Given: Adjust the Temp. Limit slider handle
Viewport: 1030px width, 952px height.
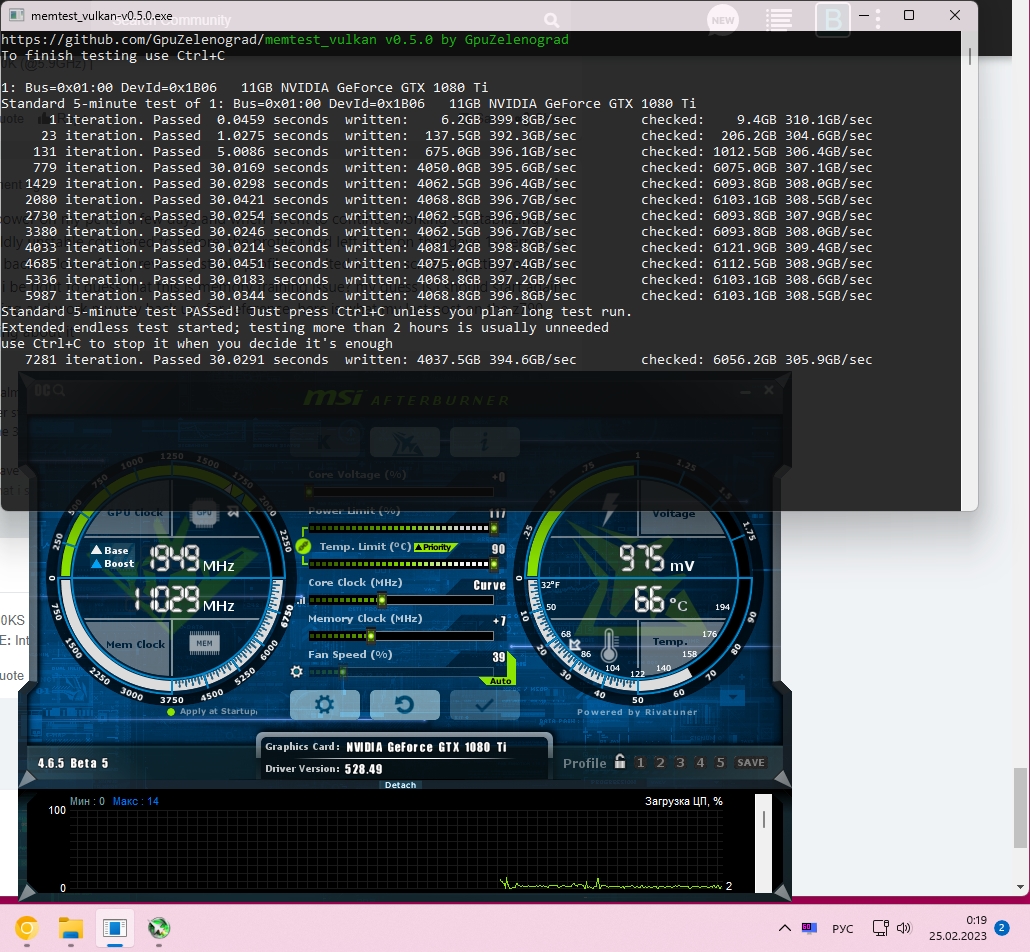Looking at the screenshot, I should 493,564.
